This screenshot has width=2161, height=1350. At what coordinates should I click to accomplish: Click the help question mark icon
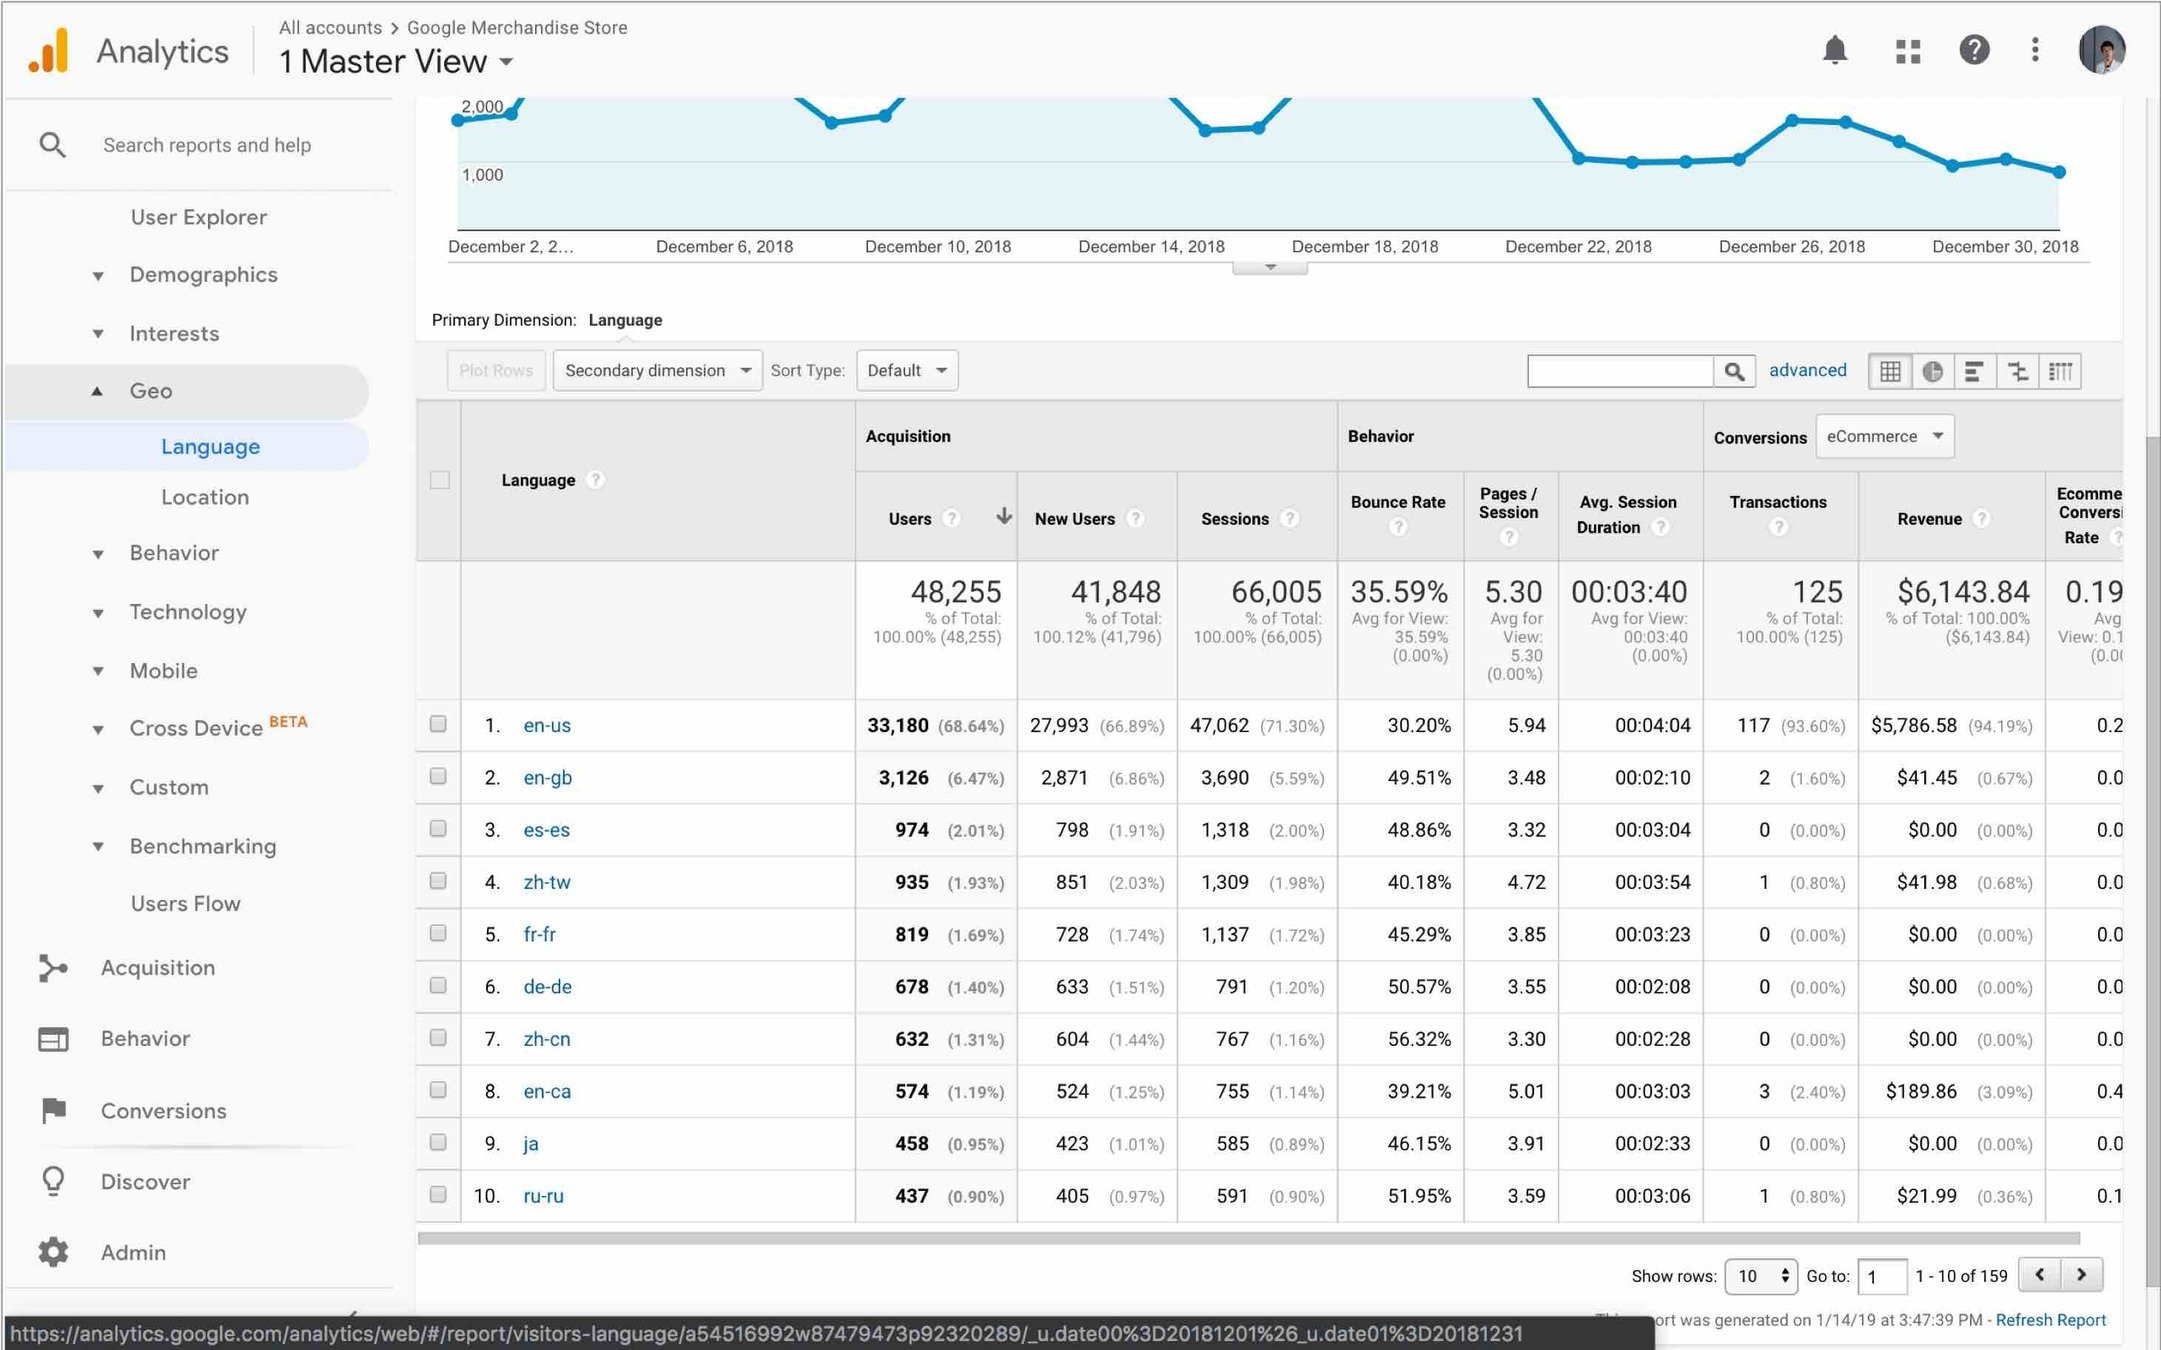(1974, 50)
